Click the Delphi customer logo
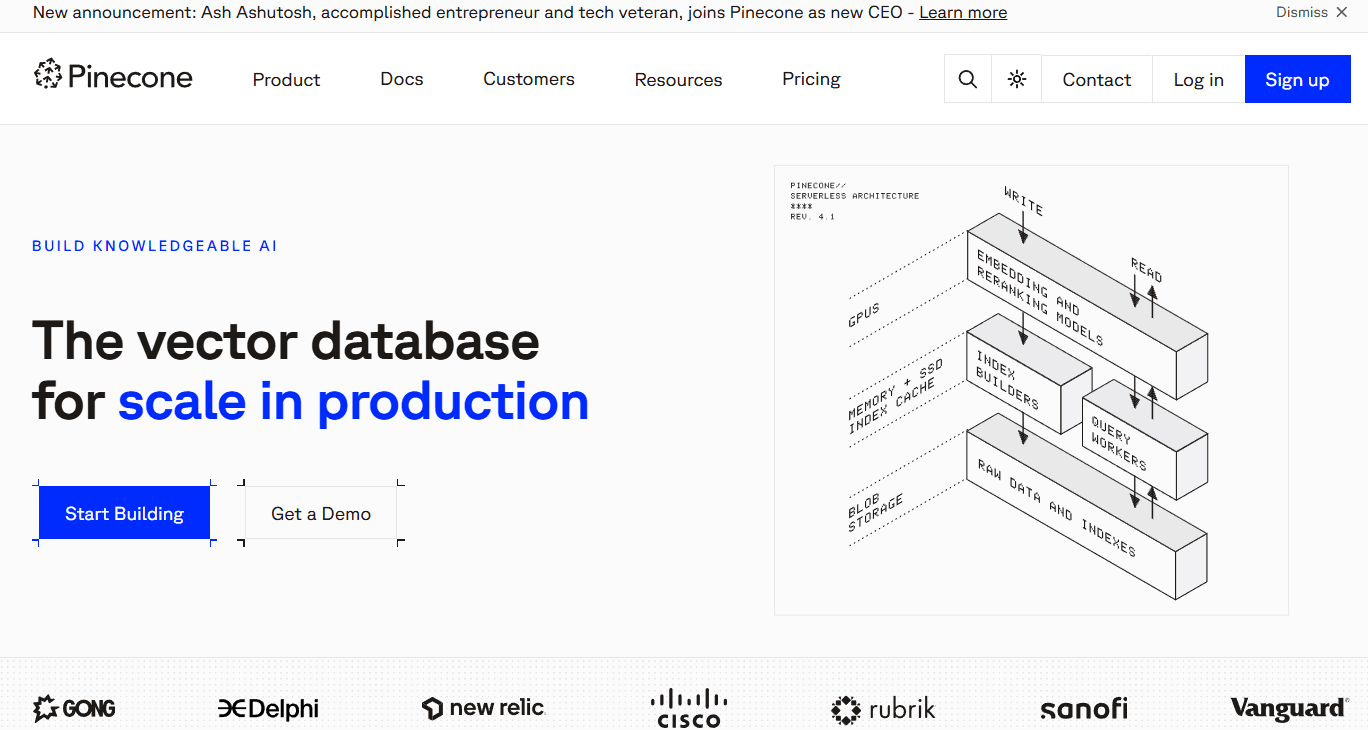 coord(268,709)
